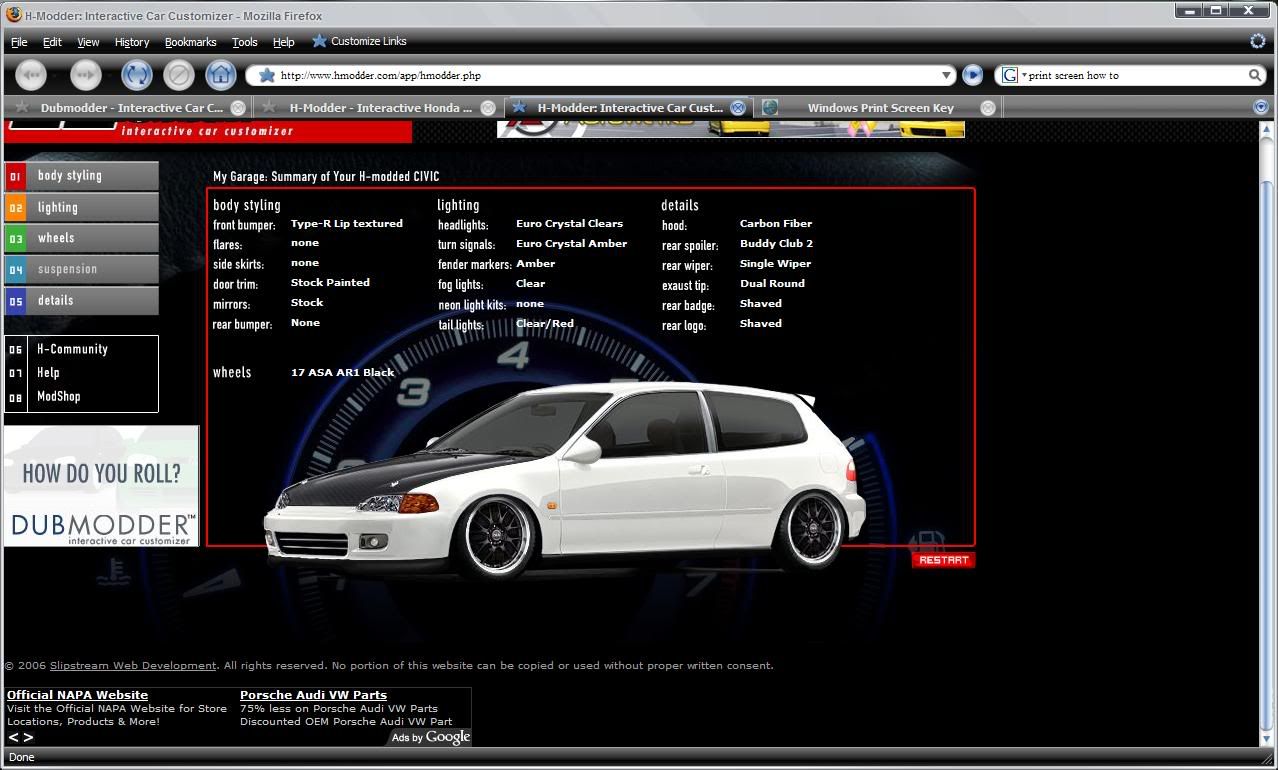Click the 'Dual Round' exhaust tip value
Screen dimensions: 1278x770
tap(772, 284)
